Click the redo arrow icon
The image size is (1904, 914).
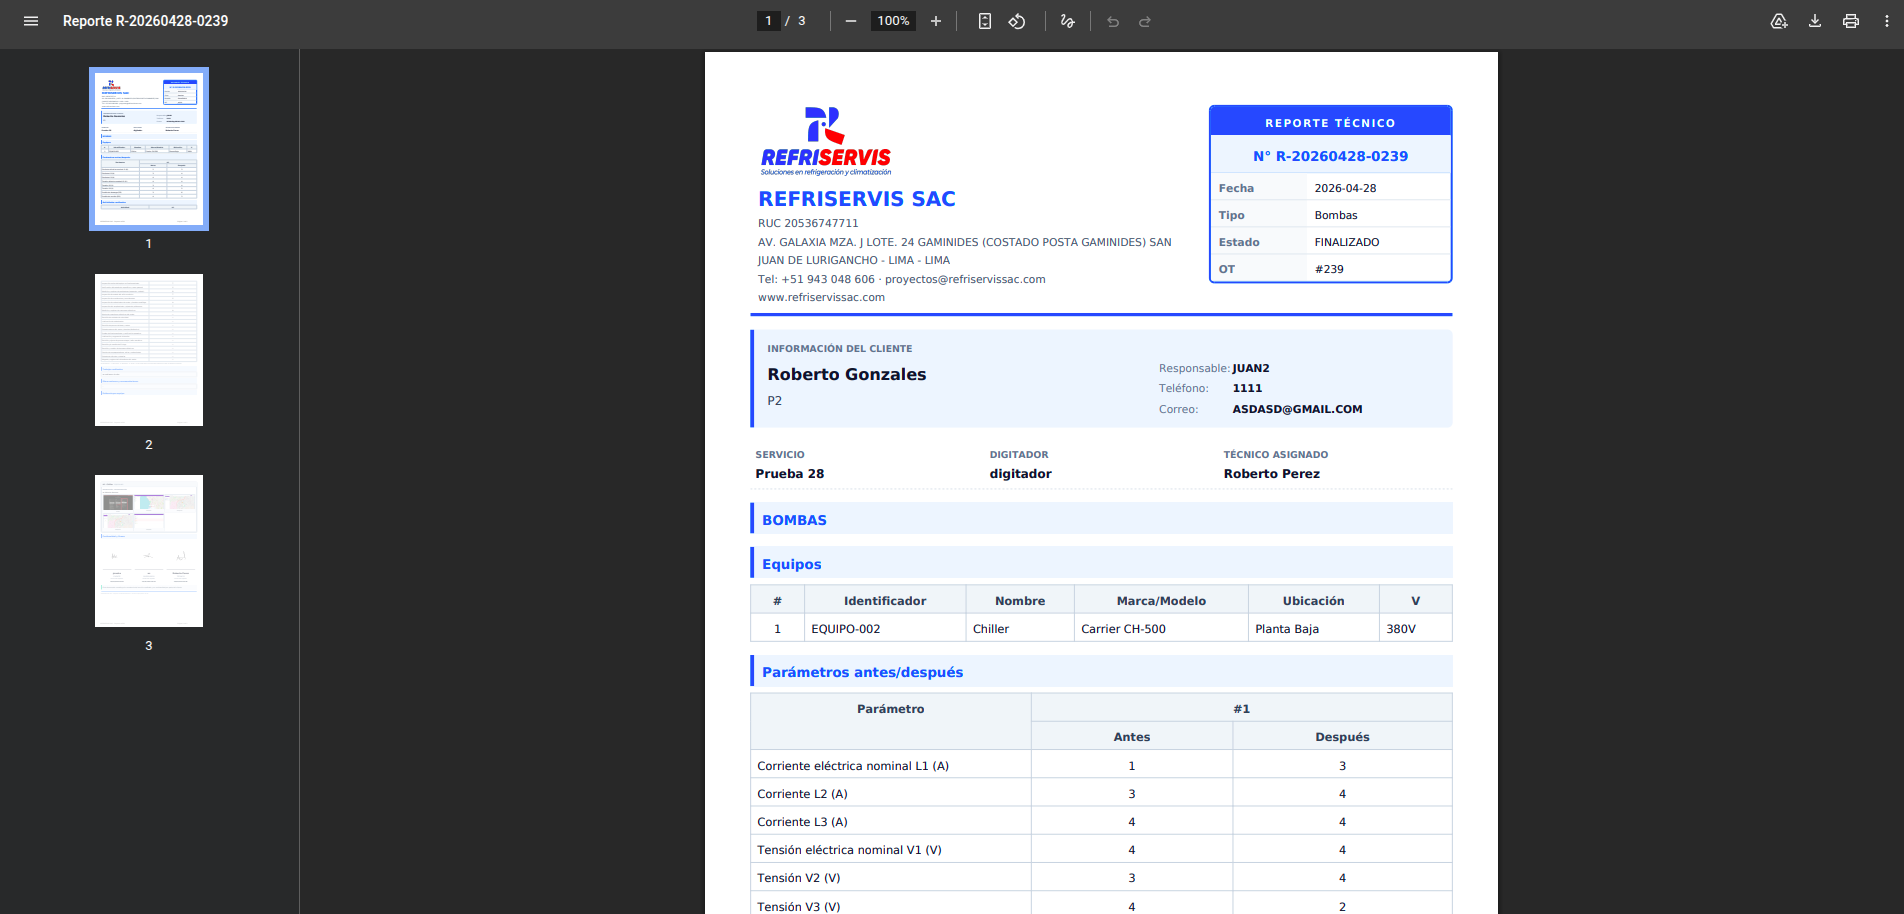click(1145, 21)
